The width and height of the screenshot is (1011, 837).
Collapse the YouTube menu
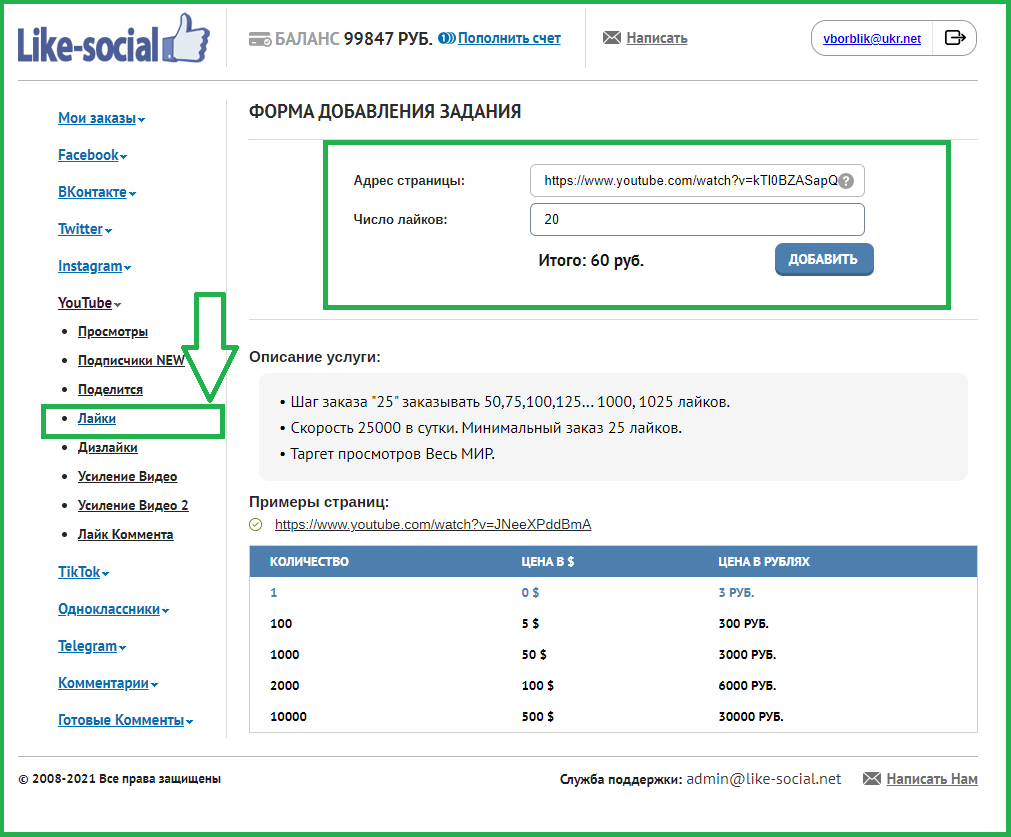click(89, 303)
